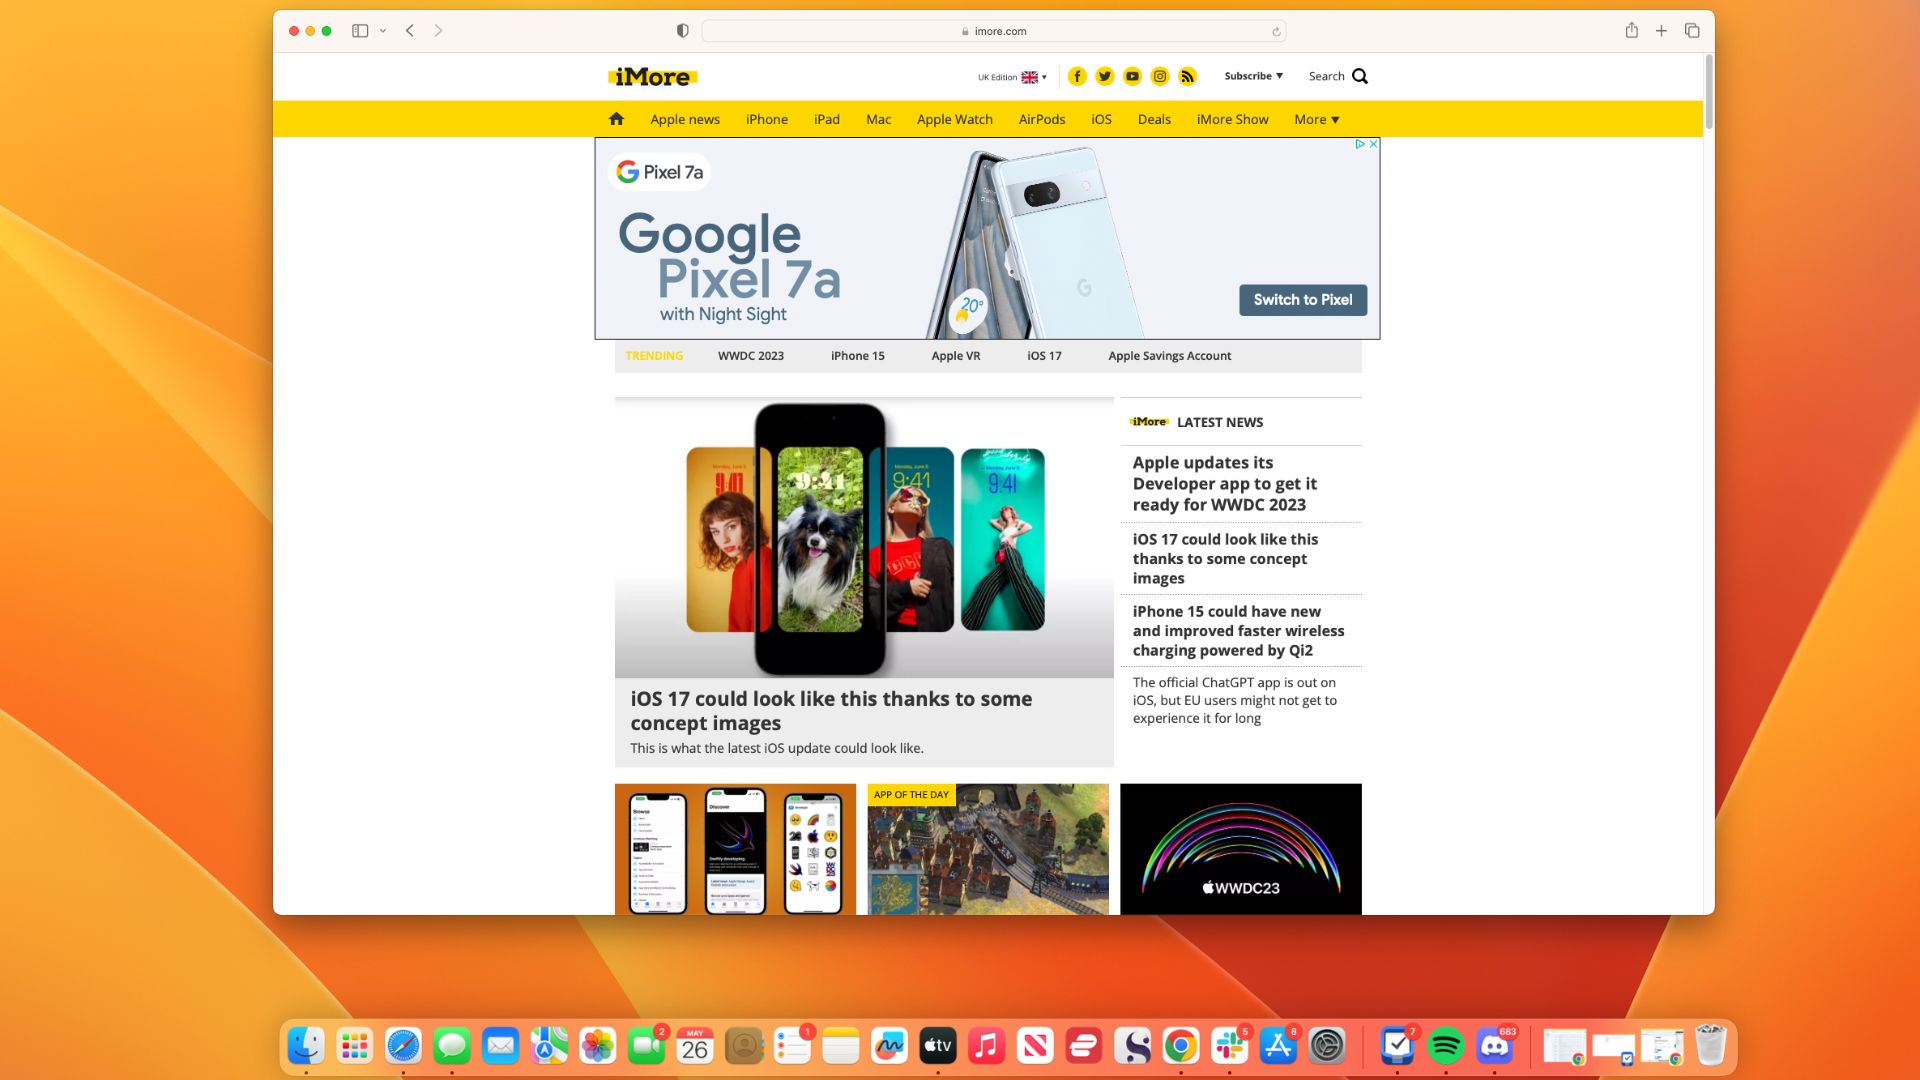Reload the page in address bar
The height and width of the screenshot is (1080, 1920).
tap(1276, 32)
